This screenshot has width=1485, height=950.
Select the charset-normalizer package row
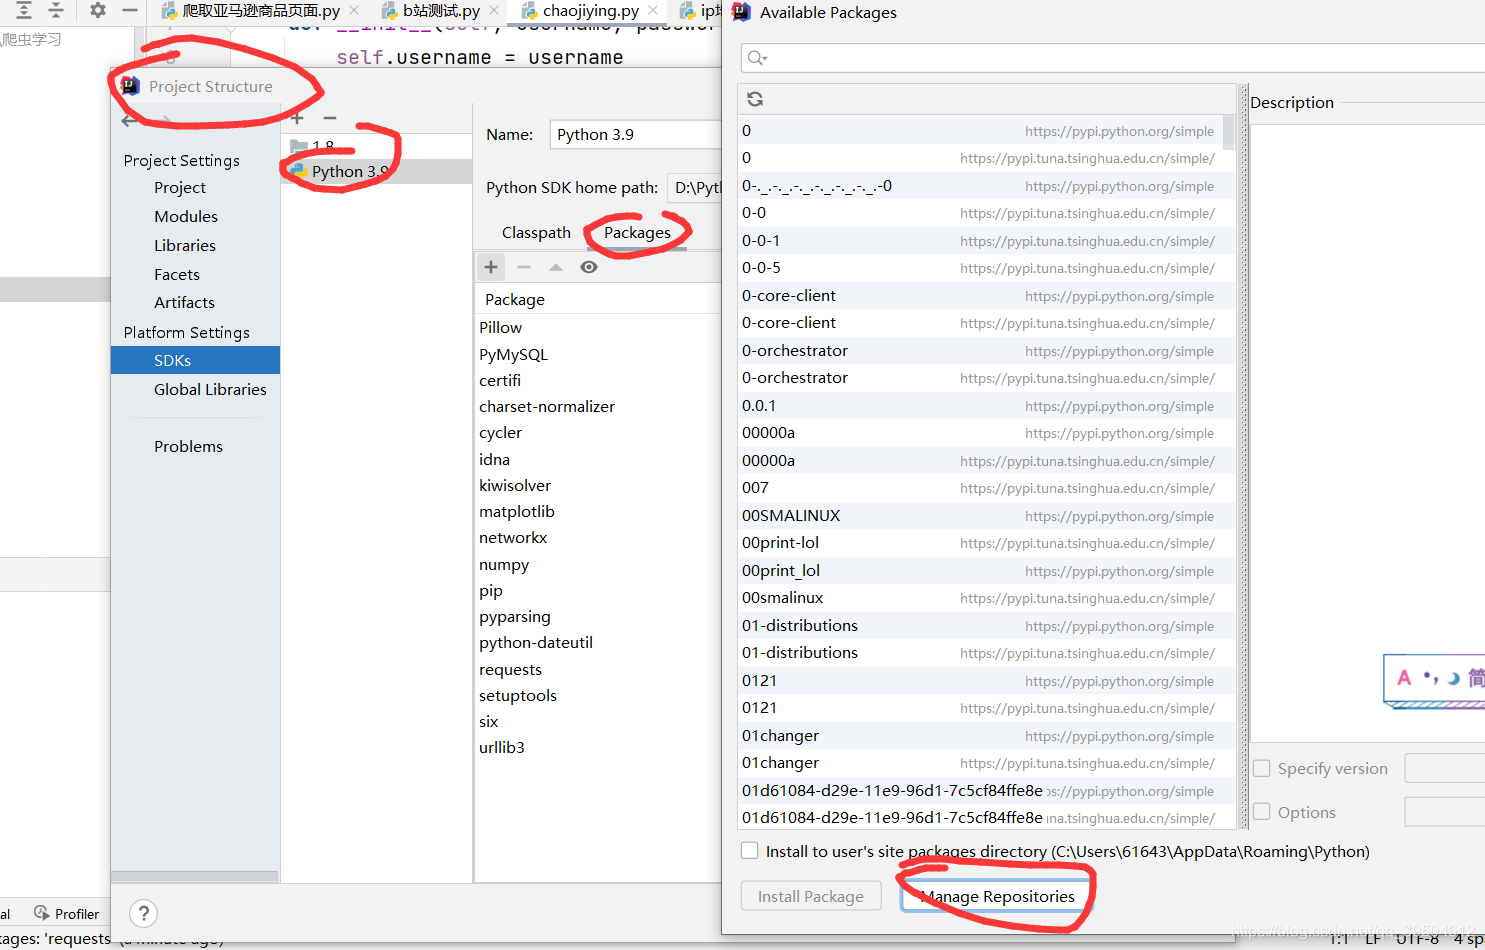coord(598,406)
